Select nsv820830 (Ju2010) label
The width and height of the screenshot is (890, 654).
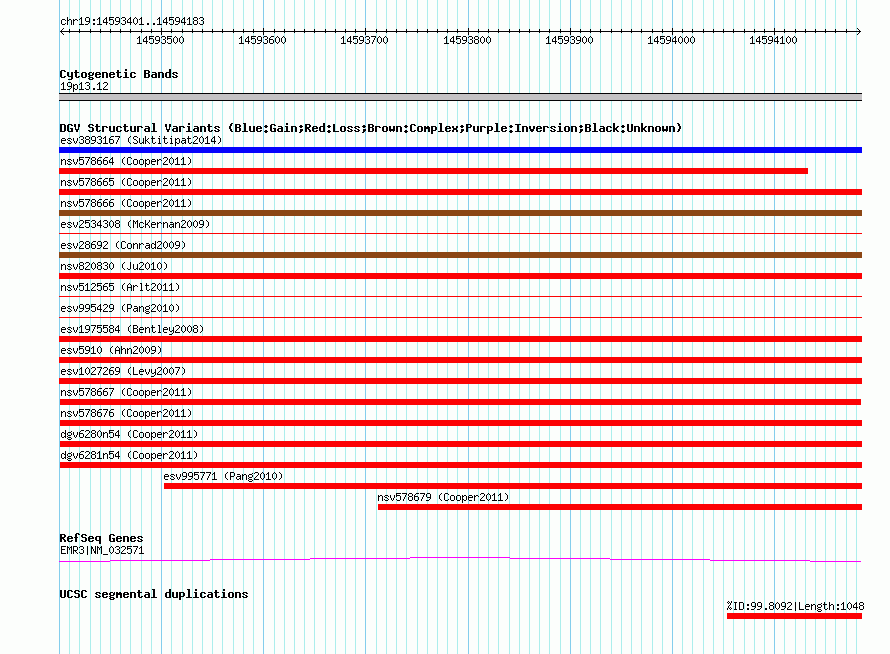(x=114, y=266)
